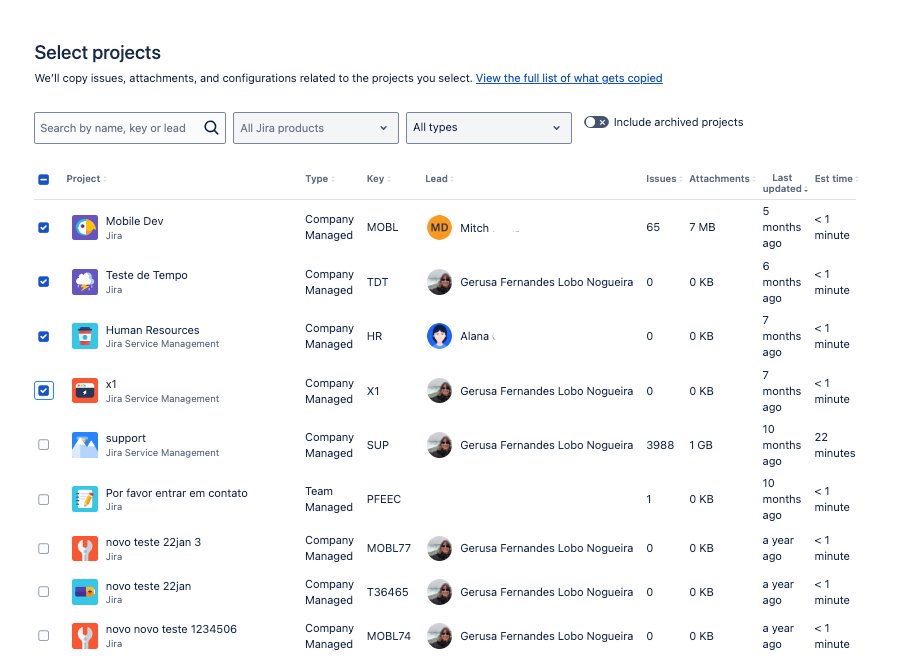Image resolution: width=899 pixels, height=665 pixels.
Task: Toggle the select-all projects header checkbox
Action: coord(44,179)
